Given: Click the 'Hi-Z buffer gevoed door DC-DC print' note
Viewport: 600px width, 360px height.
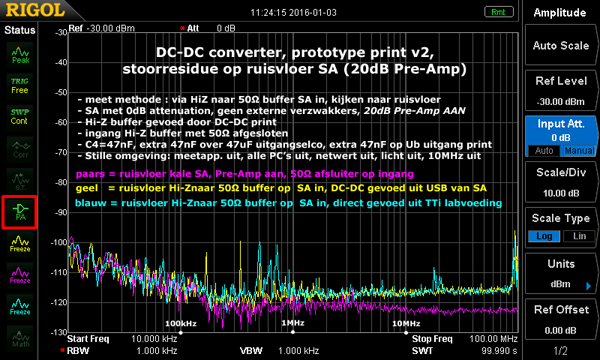Looking at the screenshot, I should tap(177, 122).
